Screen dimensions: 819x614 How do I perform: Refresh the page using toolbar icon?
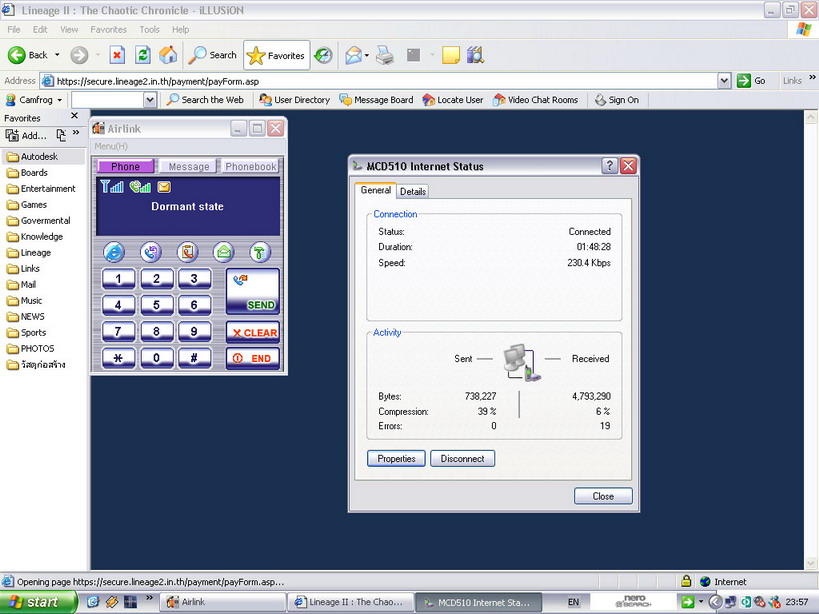click(143, 55)
